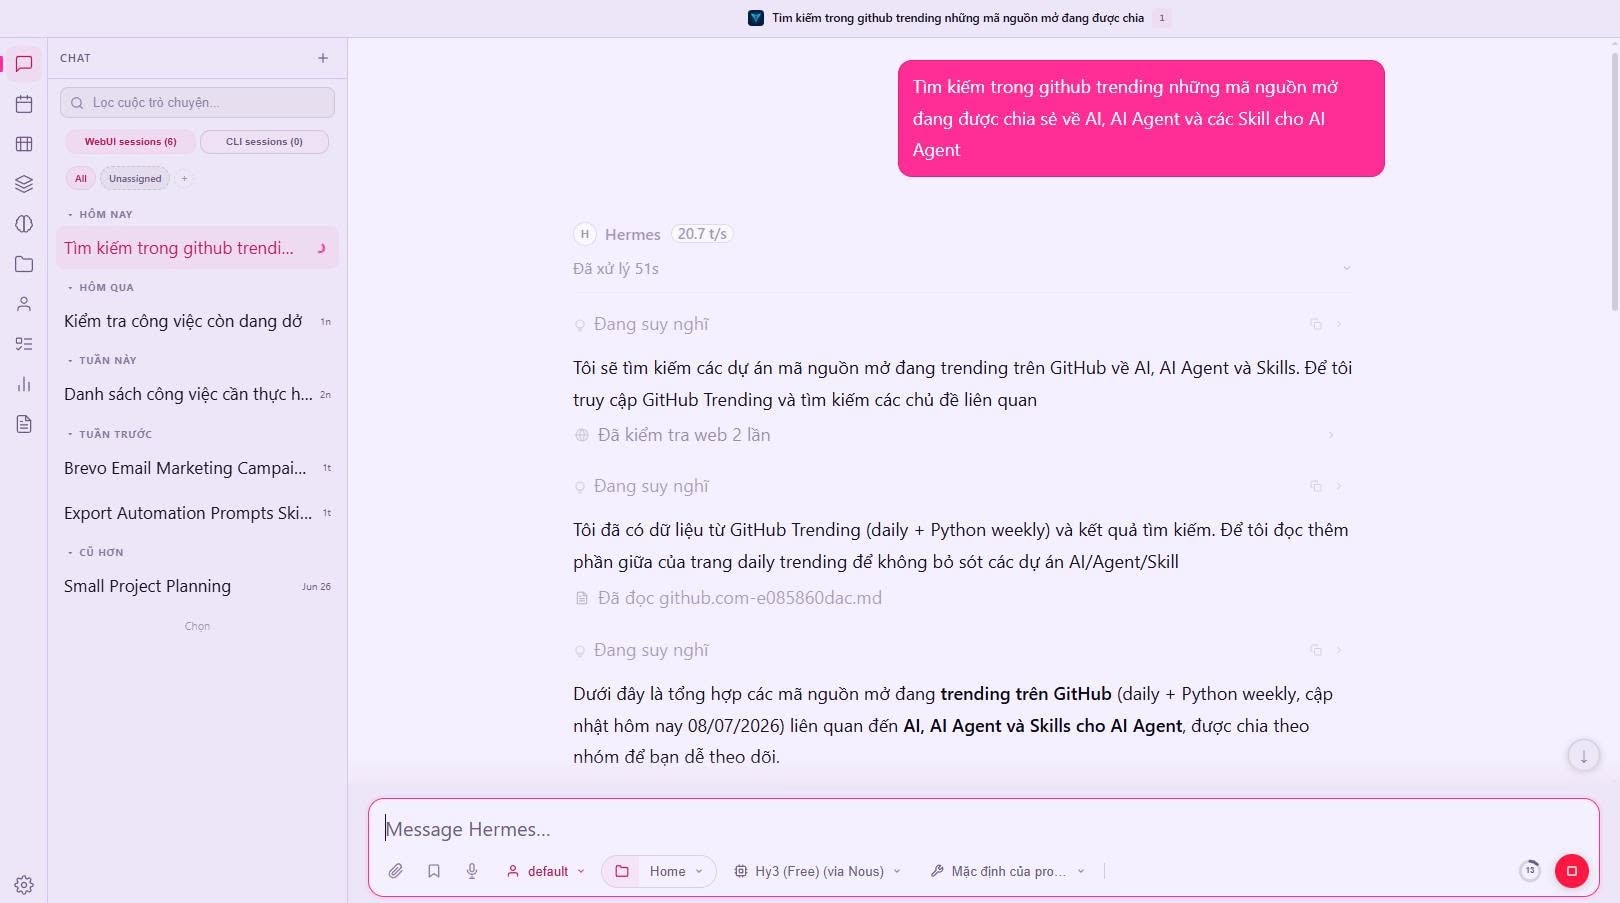Click 'Chọn' below chat list
Image resolution: width=1620 pixels, height=903 pixels.
pos(197,626)
